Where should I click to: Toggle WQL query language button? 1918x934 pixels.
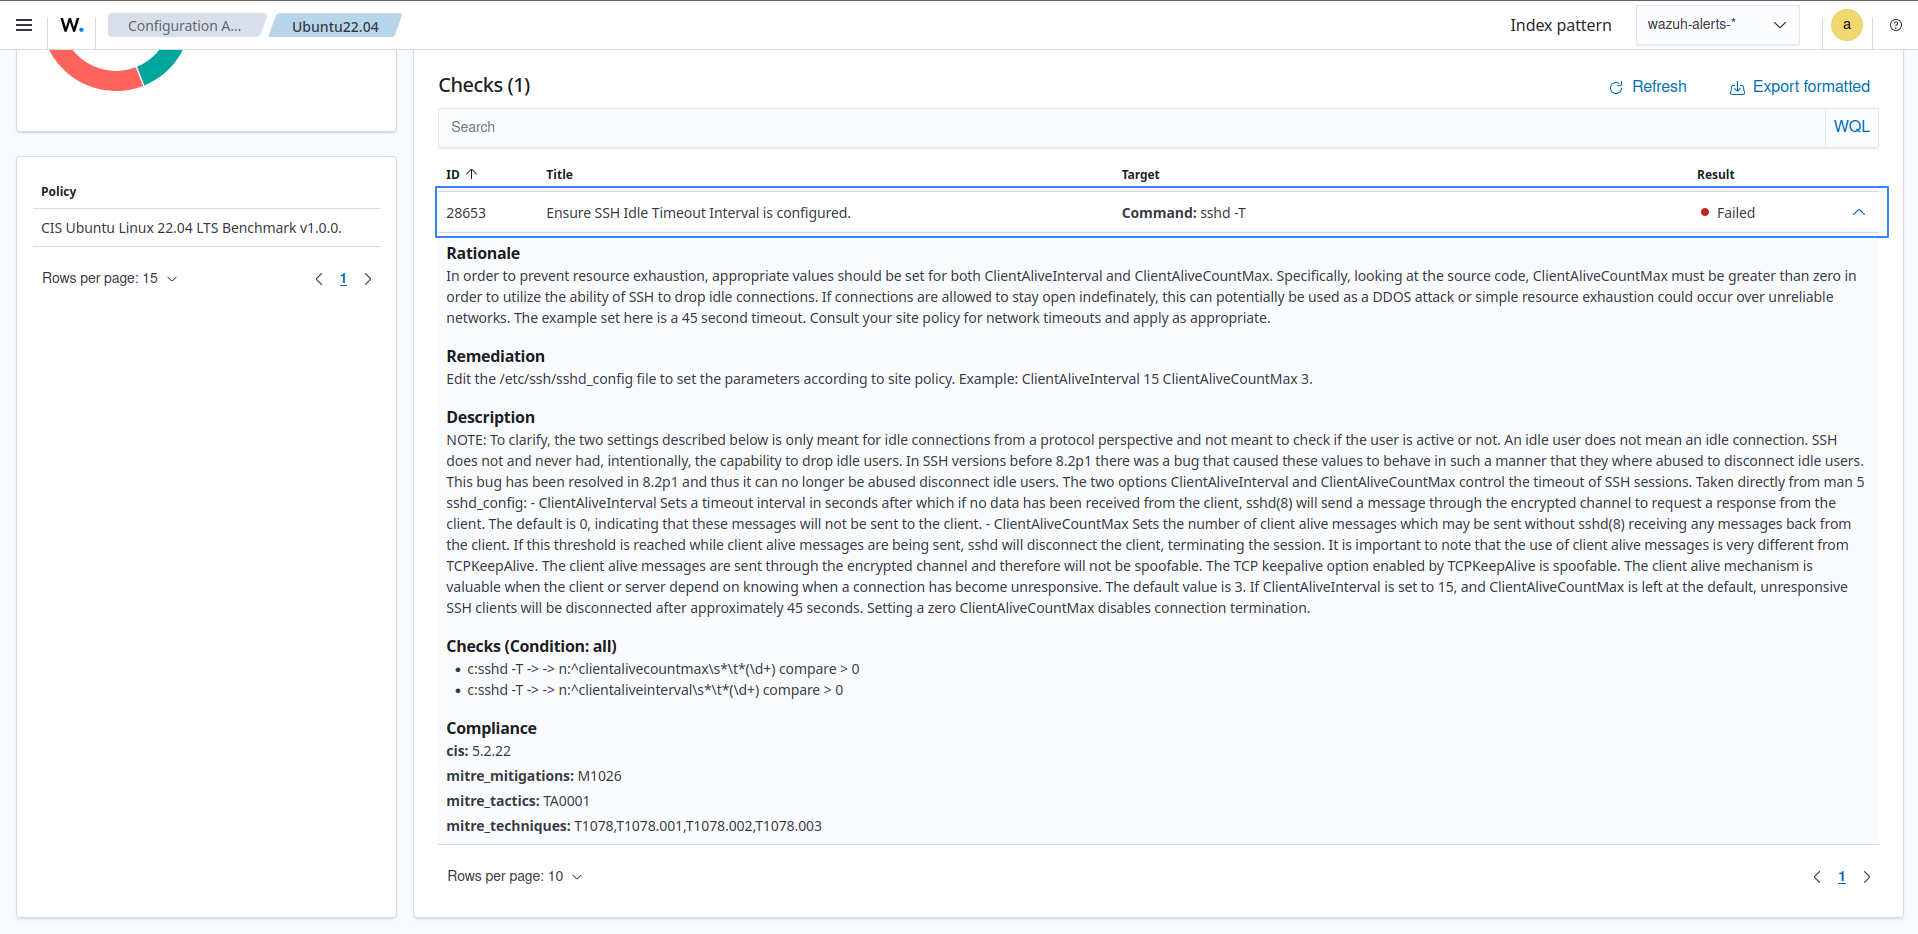pos(1850,127)
